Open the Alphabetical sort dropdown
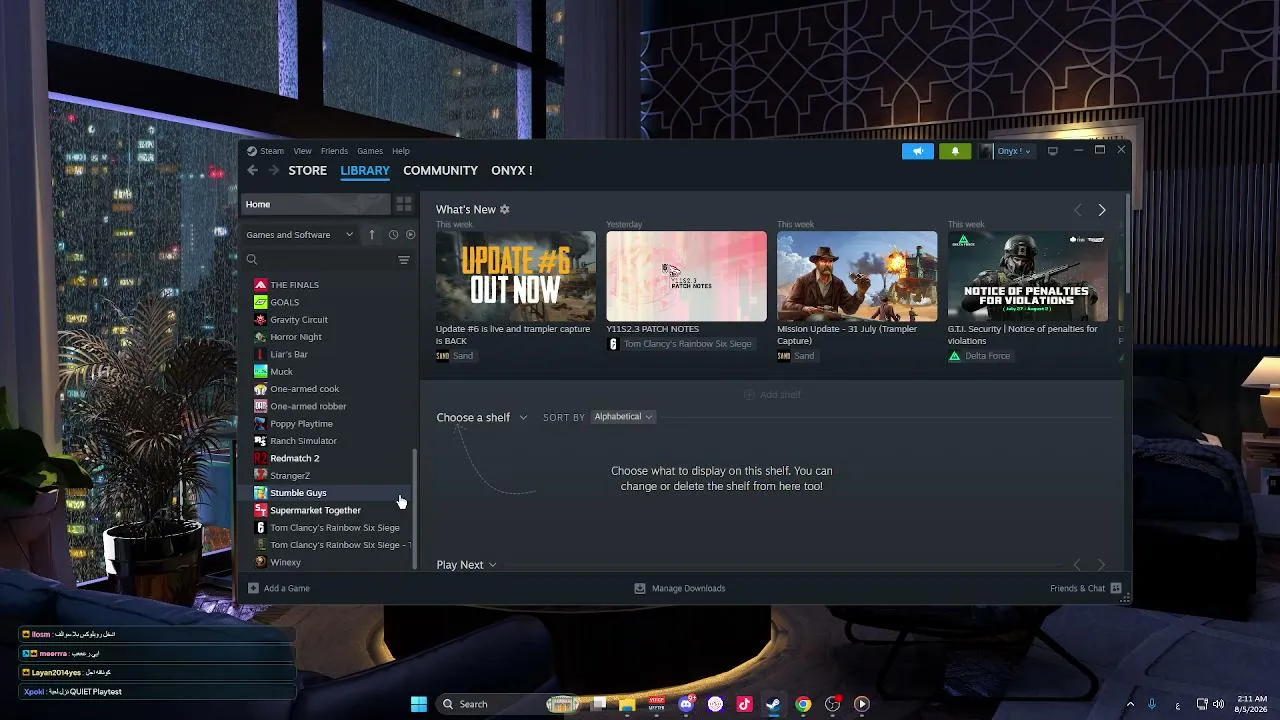1280x720 pixels. pyautogui.click(x=622, y=416)
